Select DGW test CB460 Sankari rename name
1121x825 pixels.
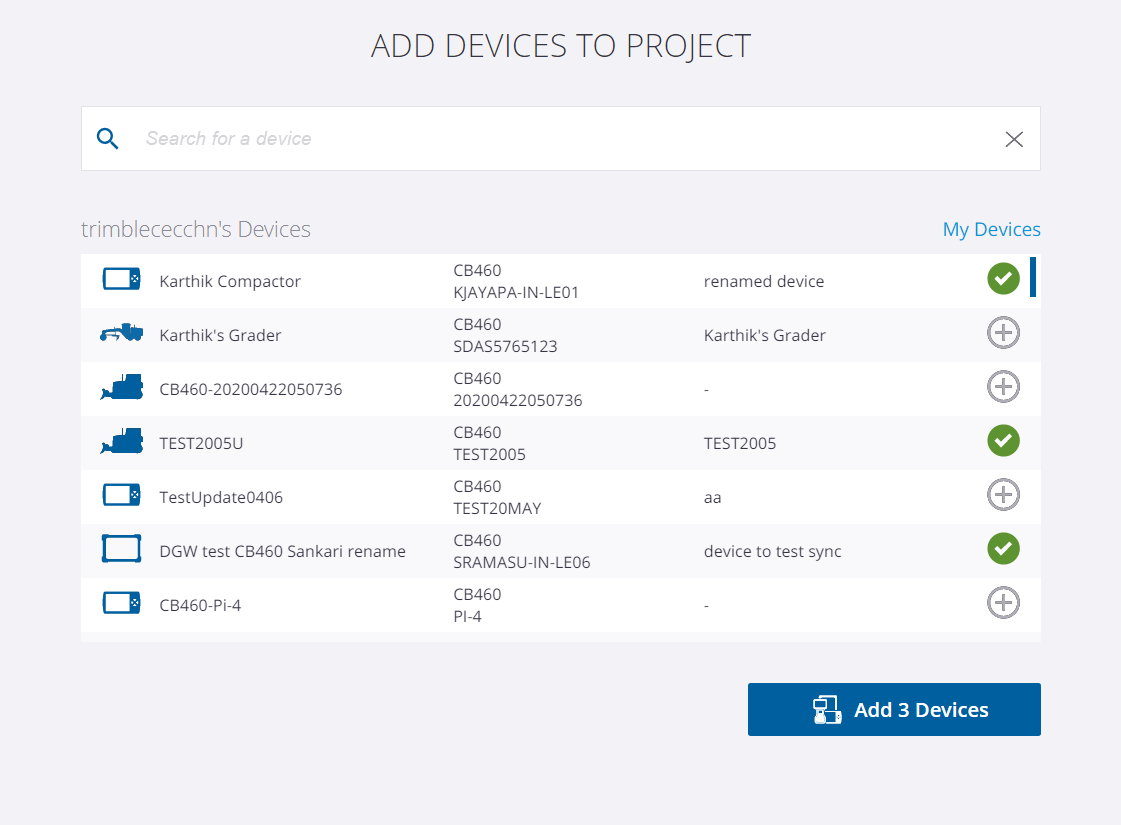(282, 551)
